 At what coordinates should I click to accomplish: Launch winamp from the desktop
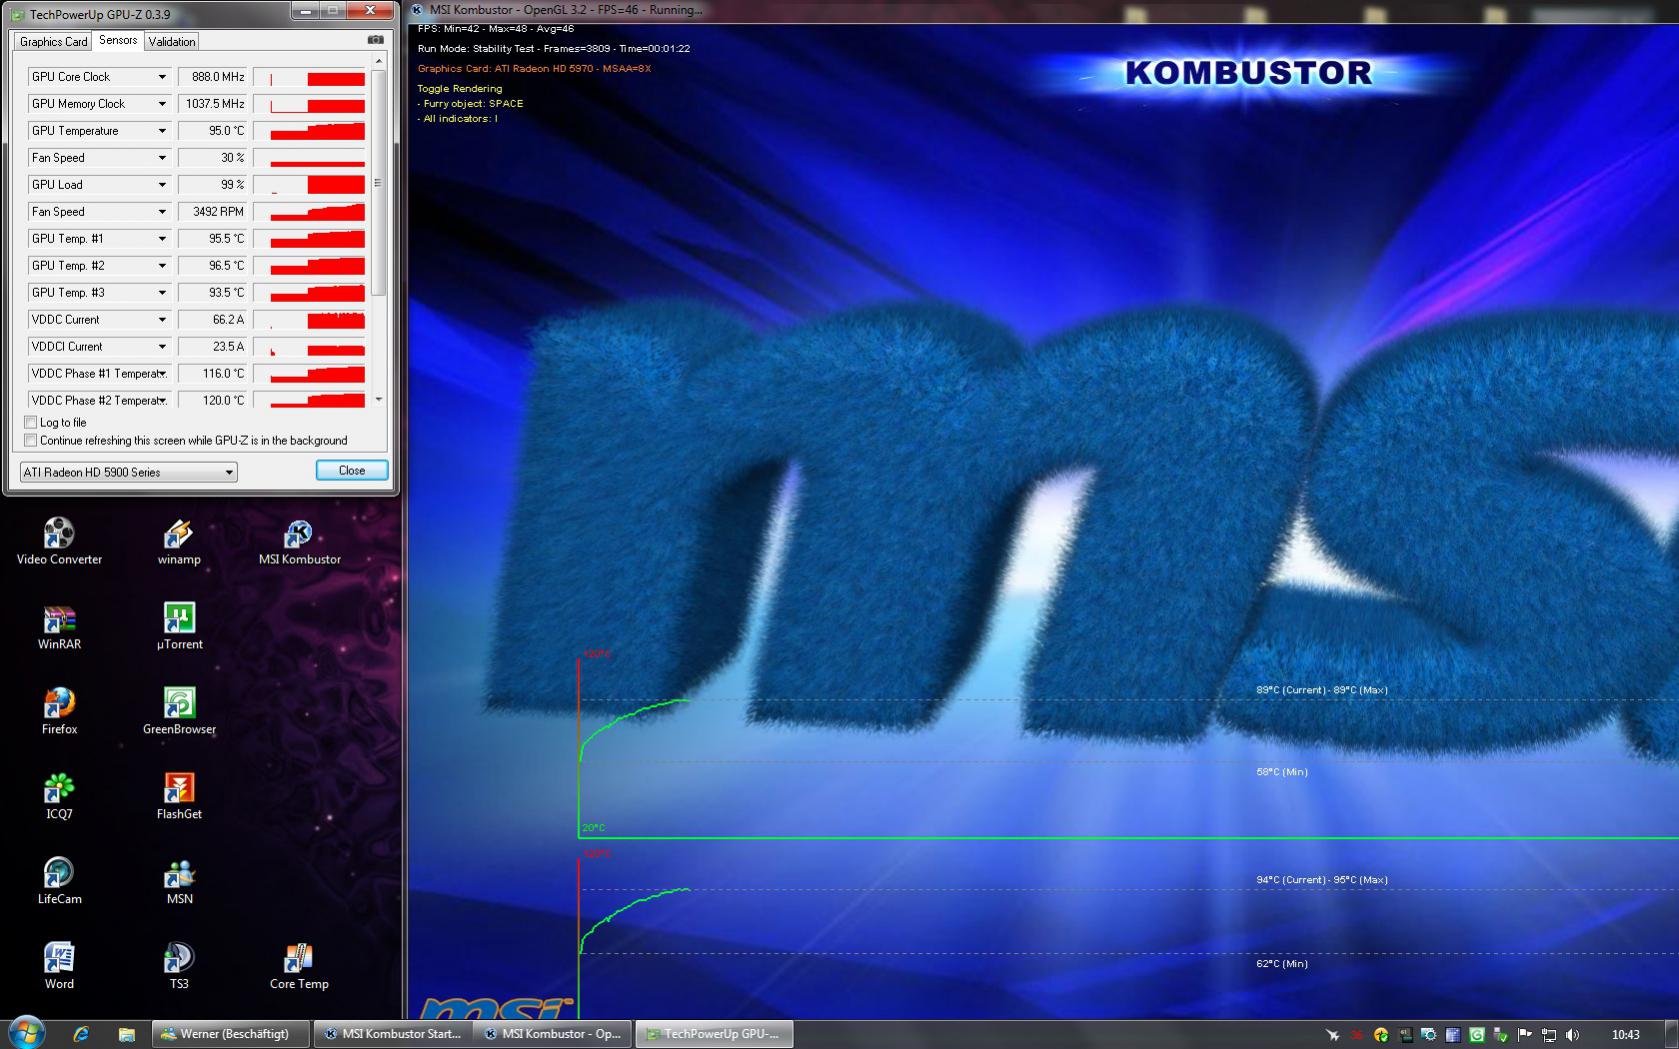pyautogui.click(x=179, y=541)
